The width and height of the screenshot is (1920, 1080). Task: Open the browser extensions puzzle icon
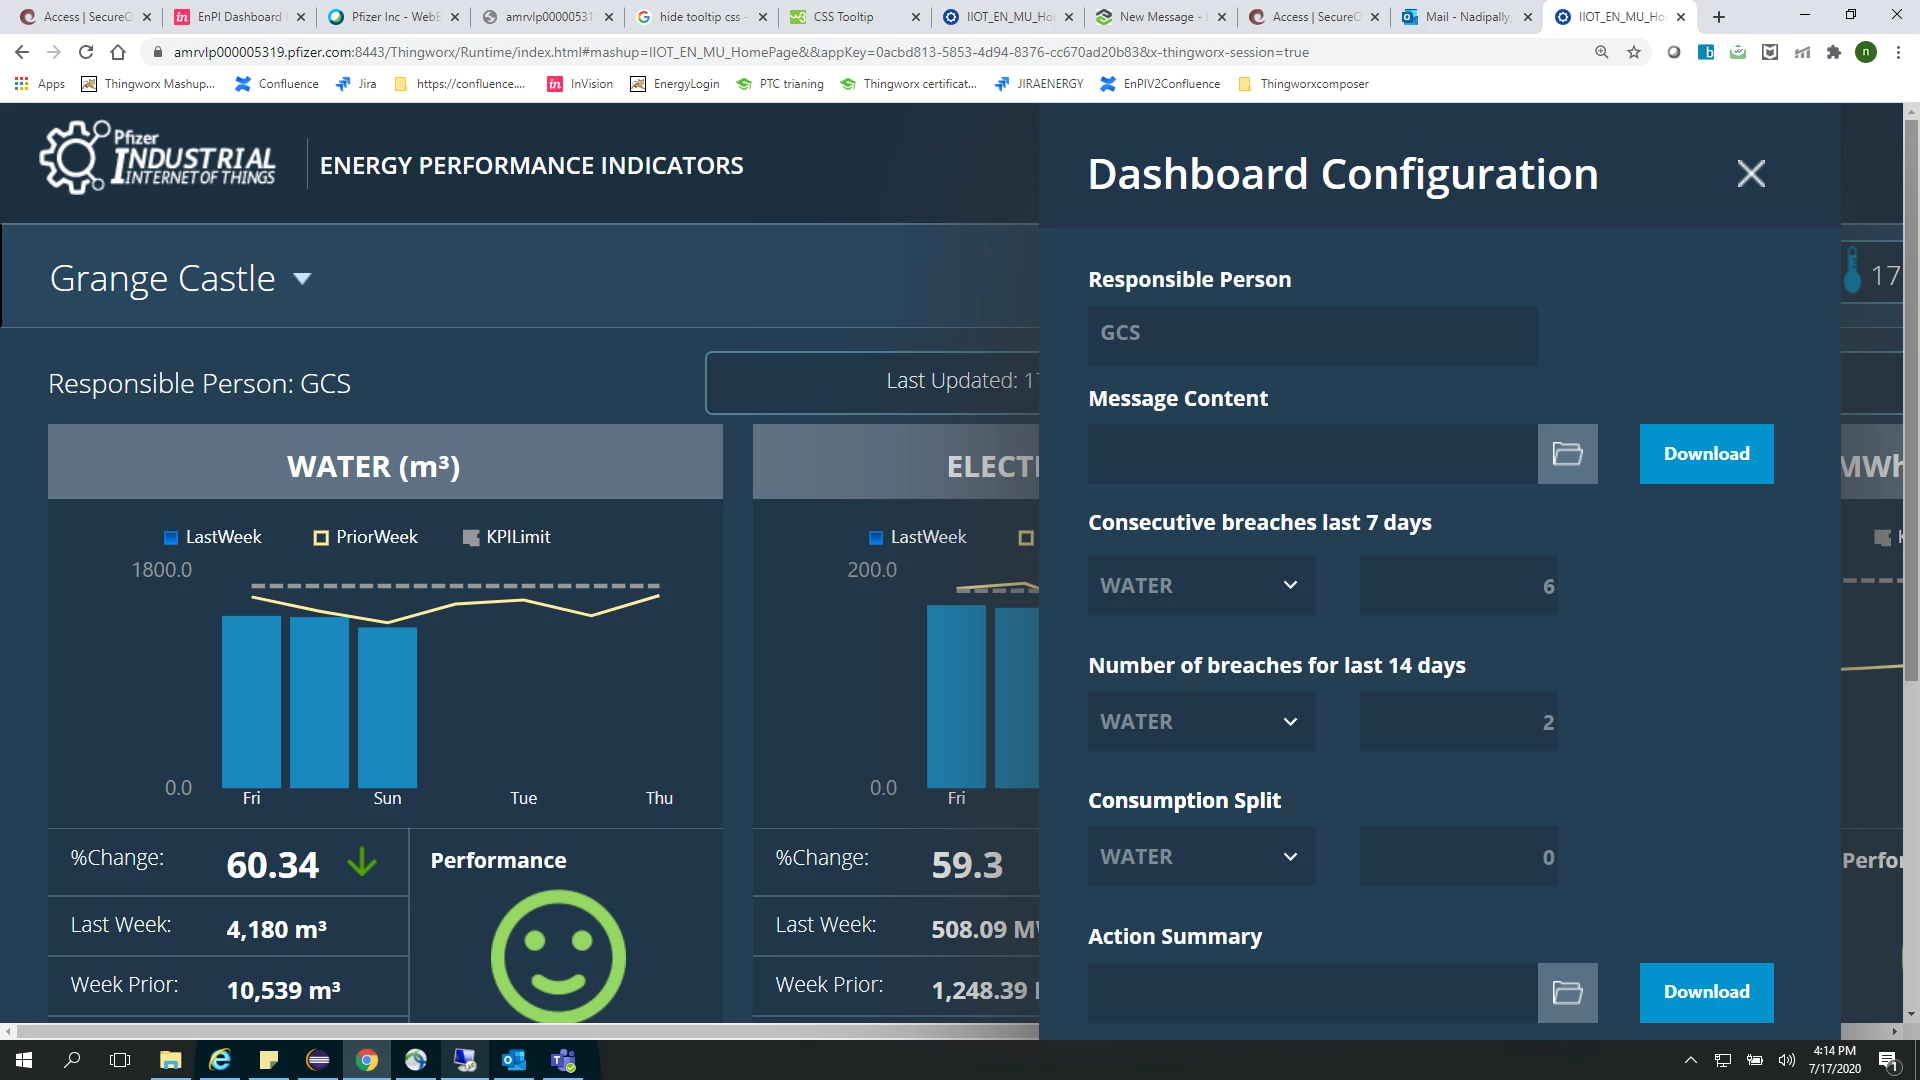pyautogui.click(x=1834, y=52)
